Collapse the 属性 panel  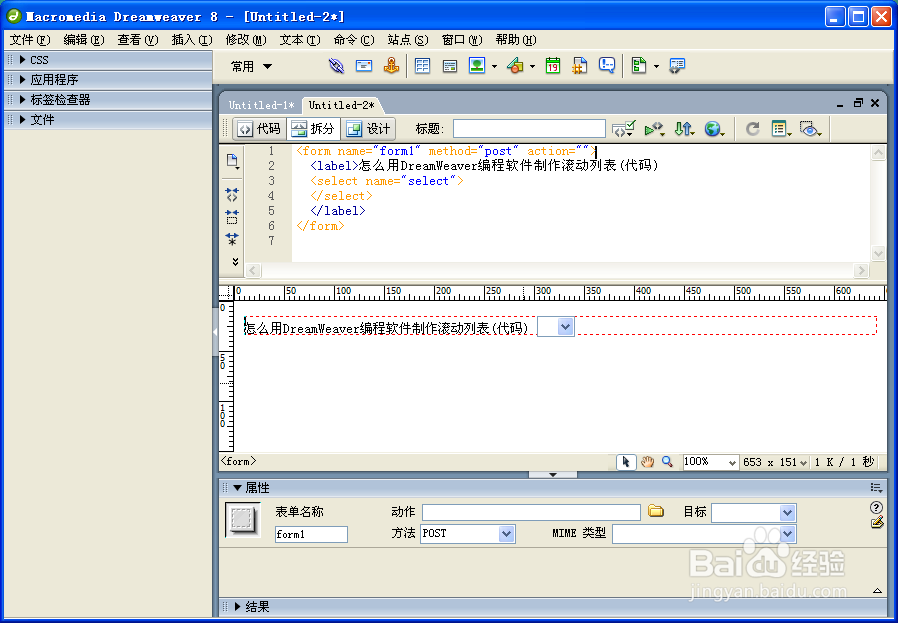coord(238,488)
